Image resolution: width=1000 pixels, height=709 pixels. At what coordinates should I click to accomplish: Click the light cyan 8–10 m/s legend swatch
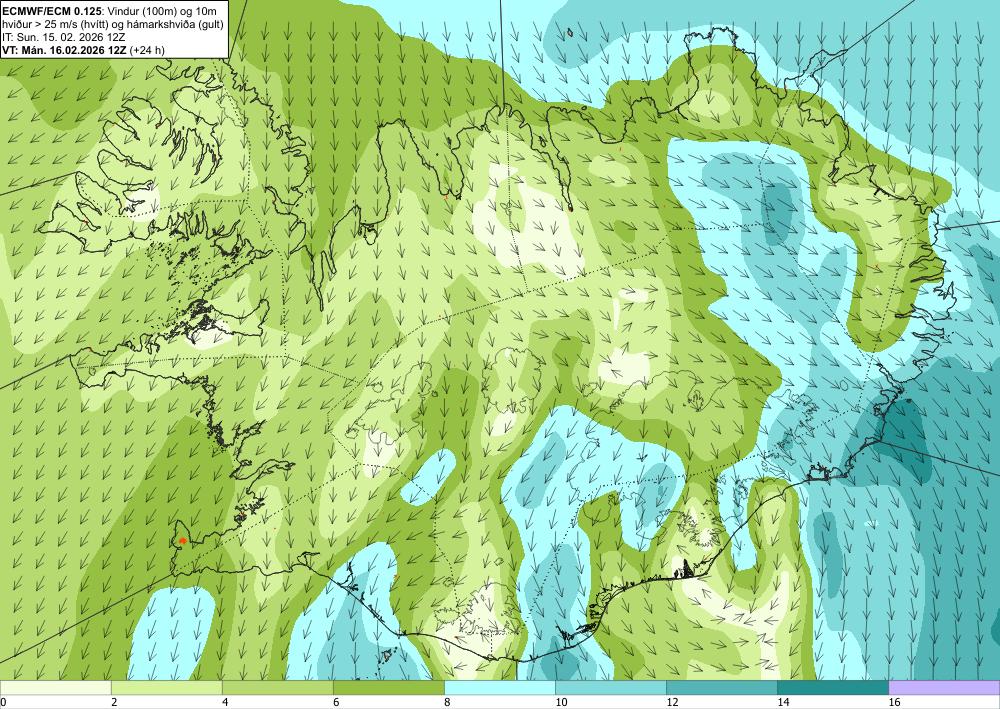point(500,687)
